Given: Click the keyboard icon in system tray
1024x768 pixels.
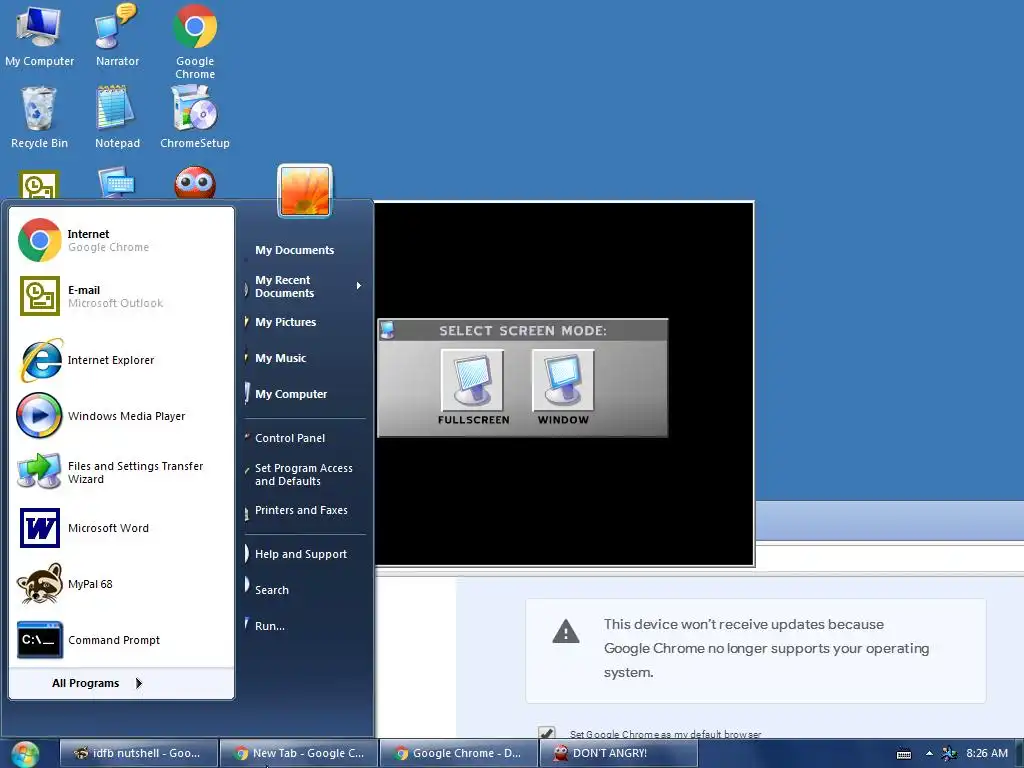Looking at the screenshot, I should point(904,754).
